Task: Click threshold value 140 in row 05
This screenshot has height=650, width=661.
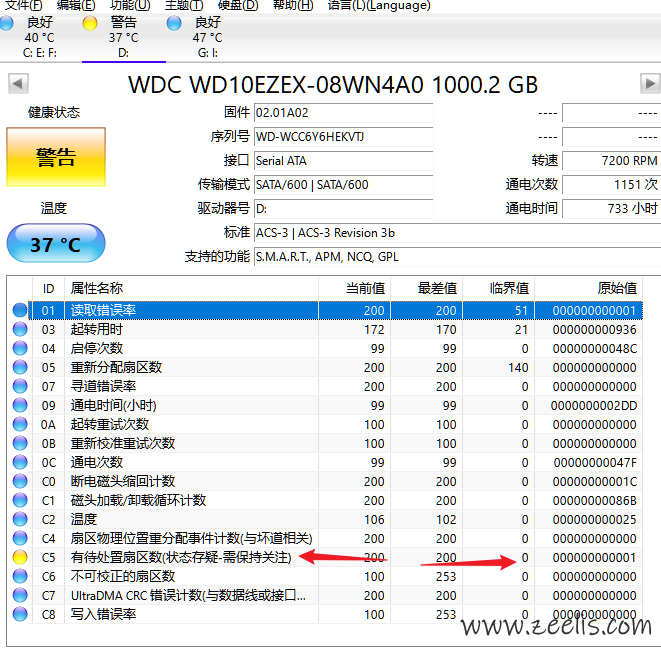Action: pos(518,368)
